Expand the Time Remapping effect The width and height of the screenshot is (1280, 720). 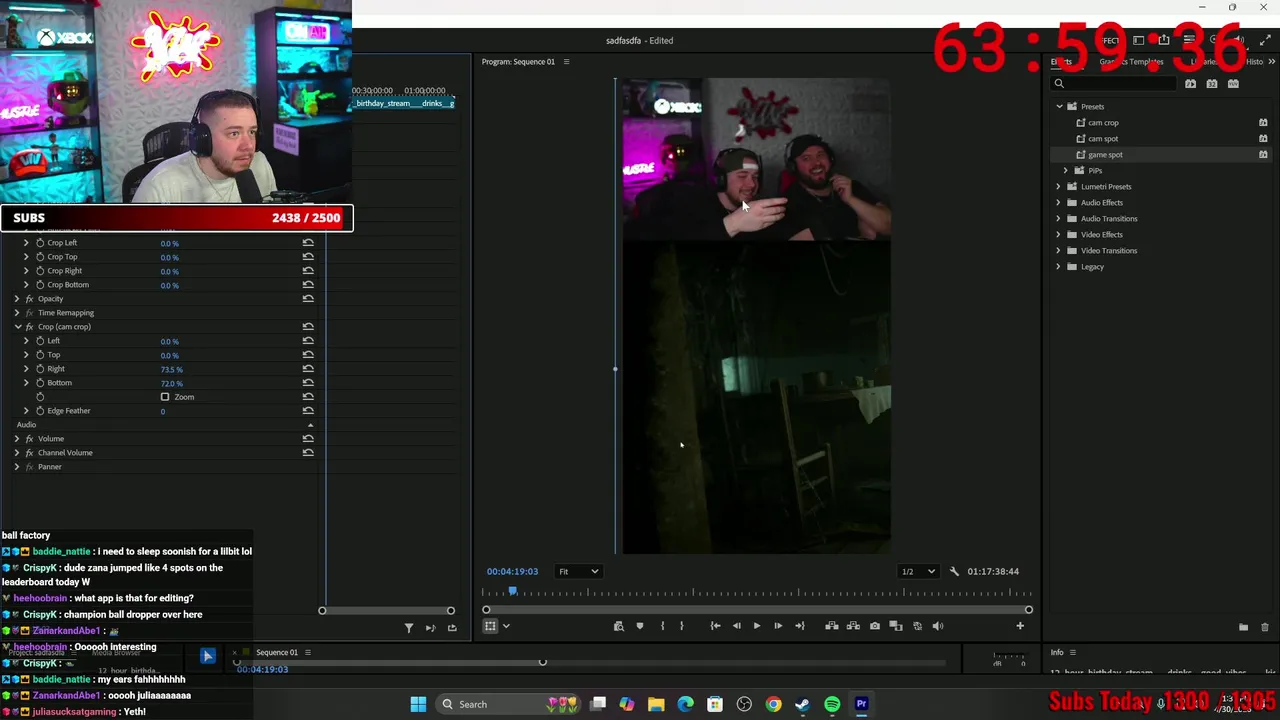(17, 313)
